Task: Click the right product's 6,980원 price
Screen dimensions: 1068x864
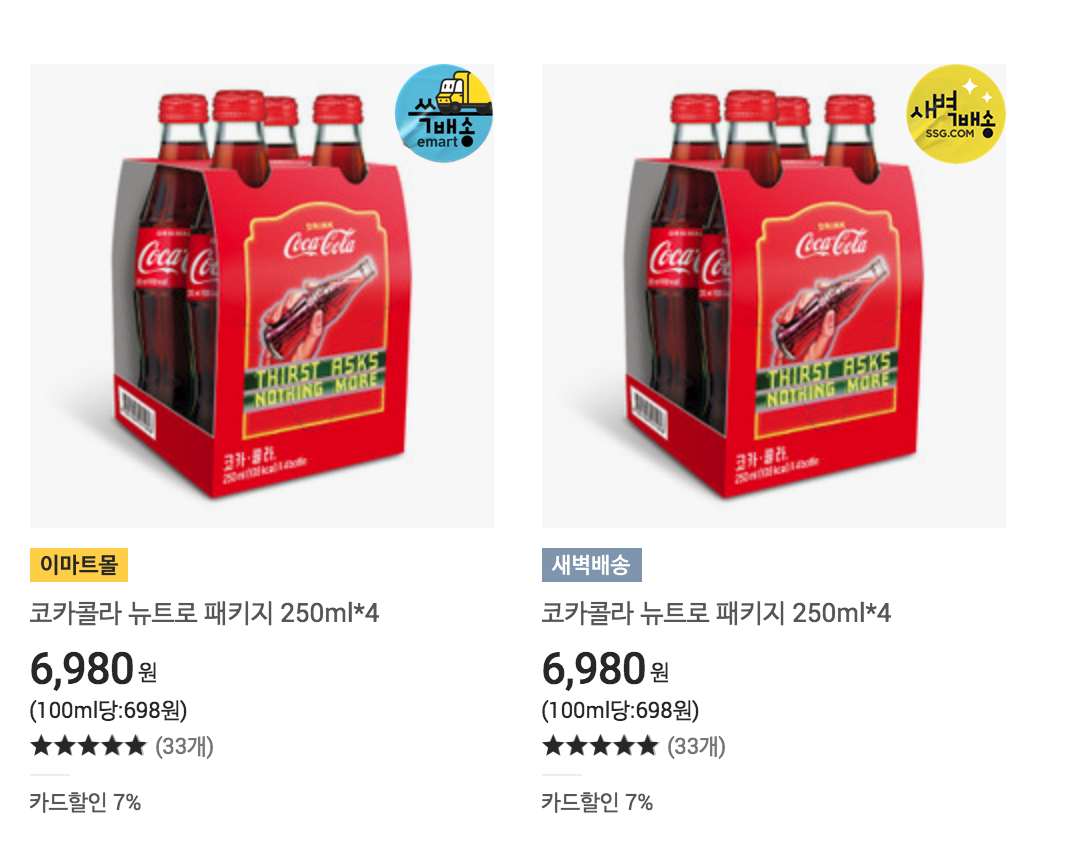Action: pyautogui.click(x=606, y=668)
